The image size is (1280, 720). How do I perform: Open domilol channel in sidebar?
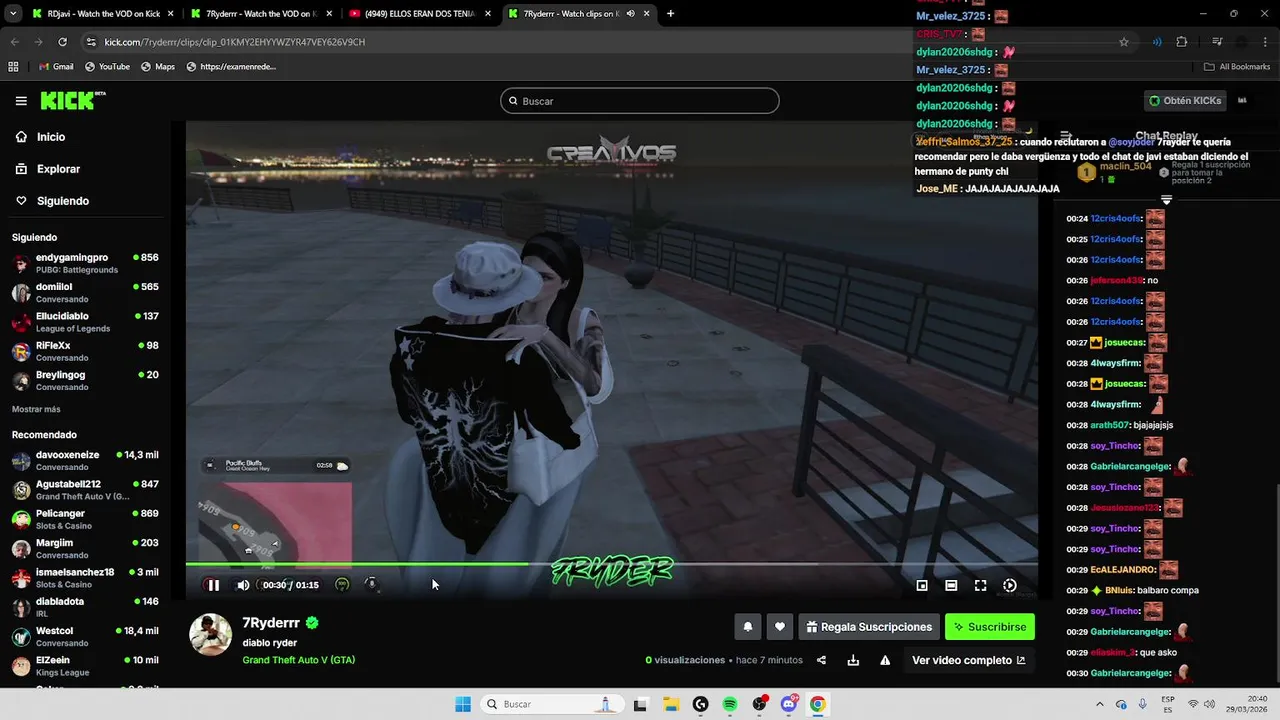pos(85,293)
